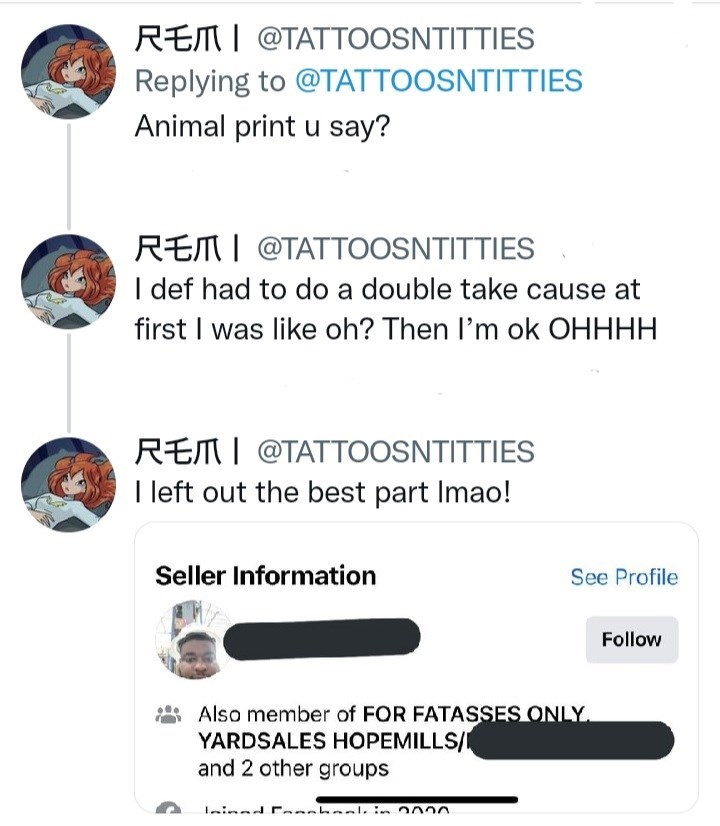
Task: Open YARDSALES HOPEMILLS group link
Action: pos(333,741)
